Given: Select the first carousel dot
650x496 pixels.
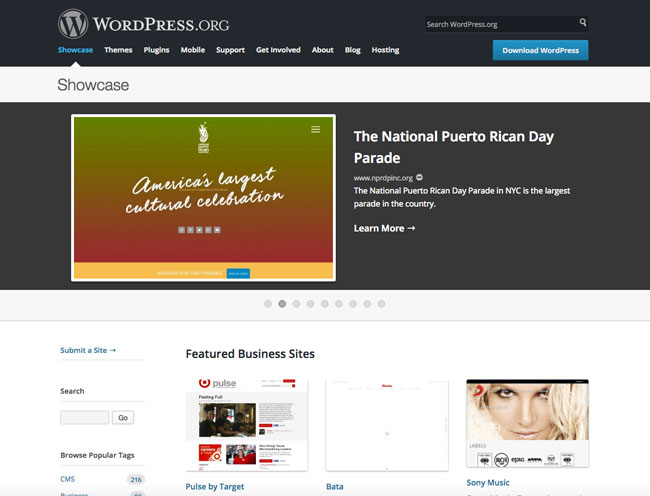Looking at the screenshot, I should 268,304.
